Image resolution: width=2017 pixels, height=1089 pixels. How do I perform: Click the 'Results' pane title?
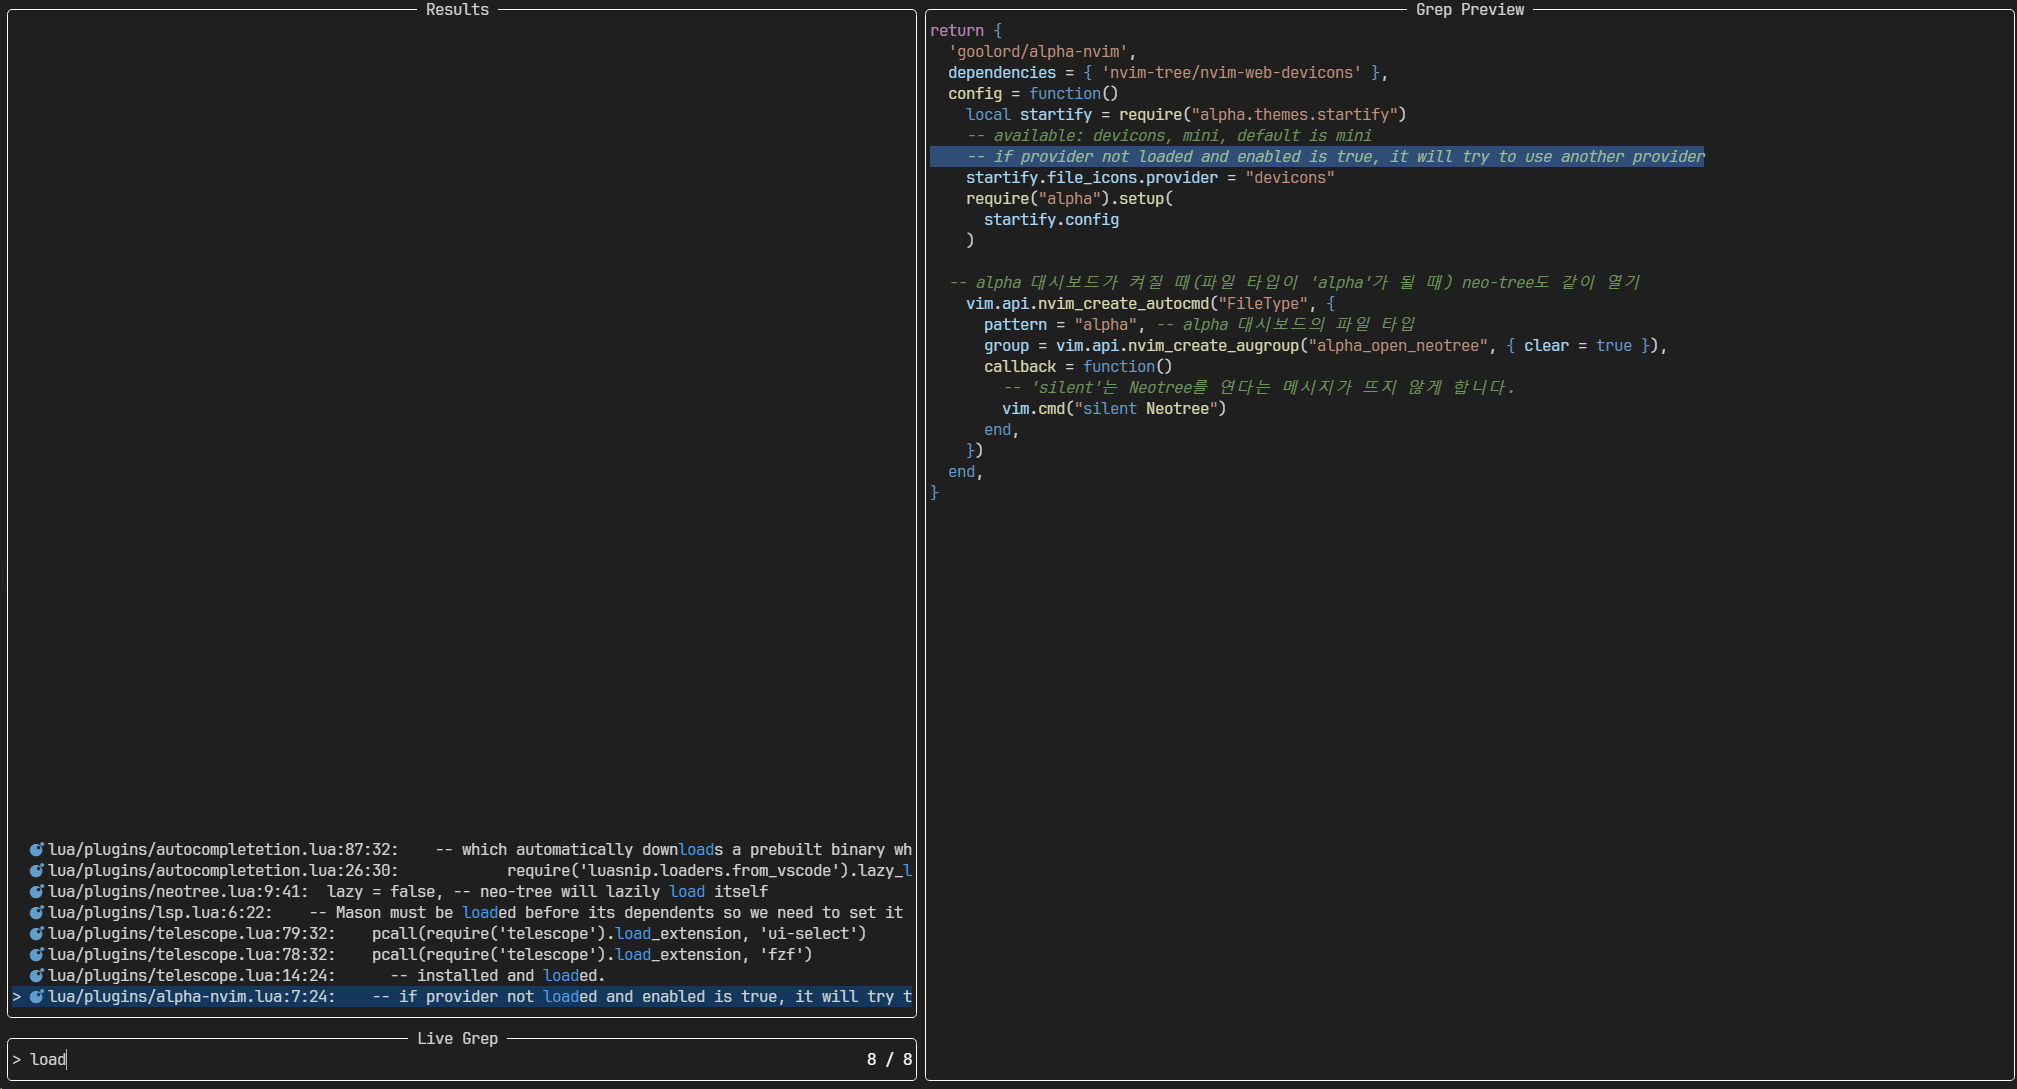(457, 10)
